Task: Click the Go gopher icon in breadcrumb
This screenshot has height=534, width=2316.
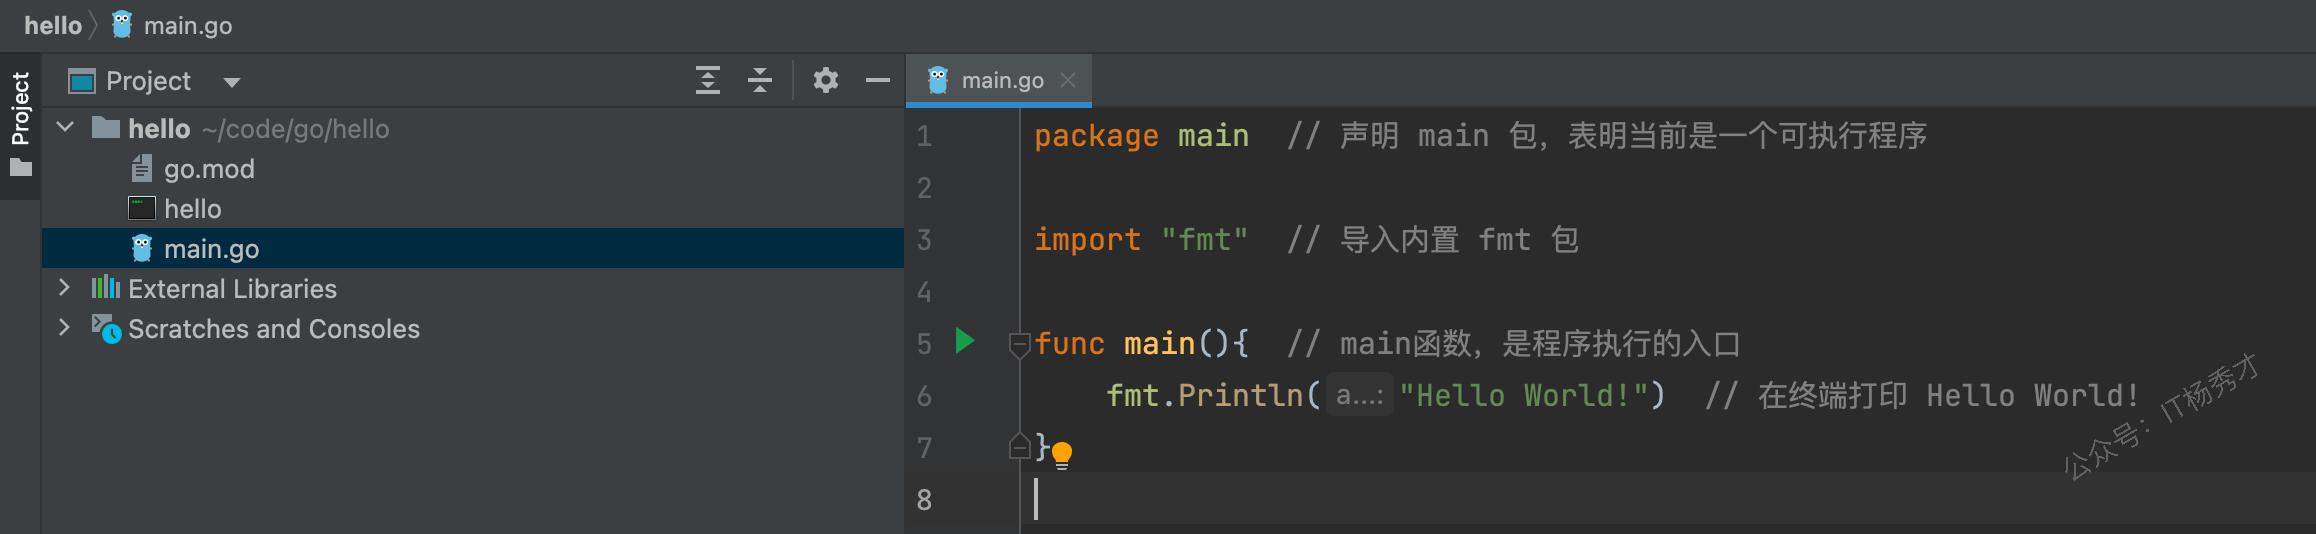Action: pos(122,25)
